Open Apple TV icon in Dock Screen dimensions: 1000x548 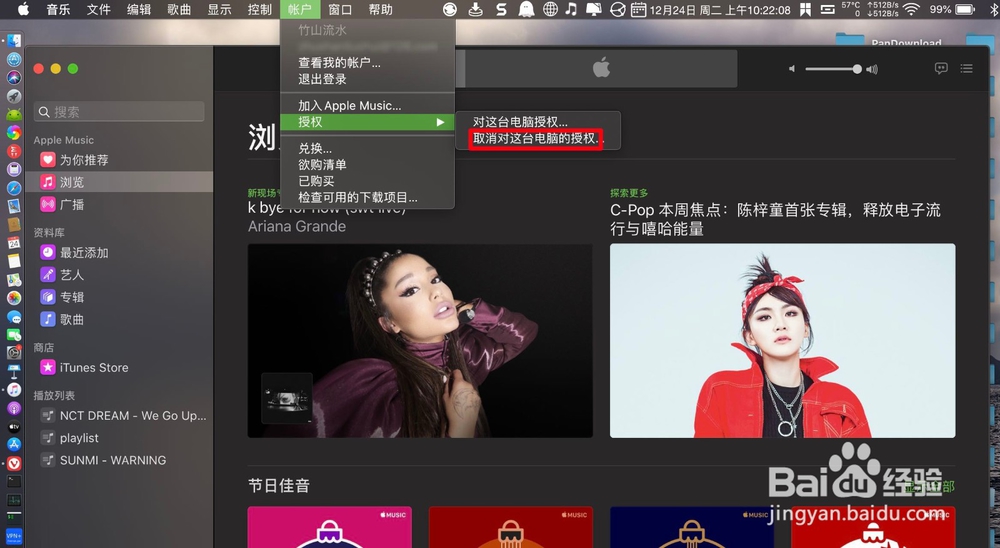point(13,427)
